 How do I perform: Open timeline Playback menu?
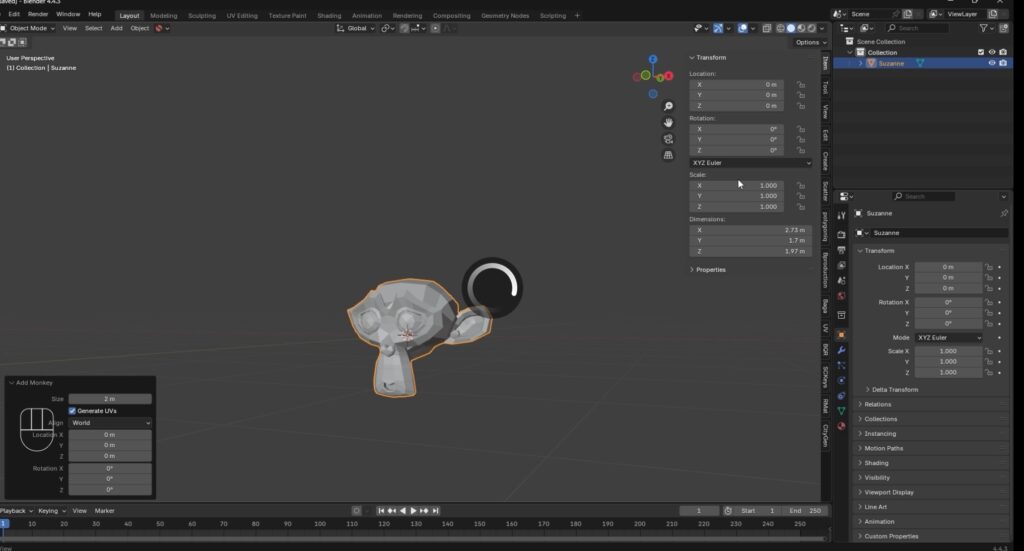(x=16, y=511)
